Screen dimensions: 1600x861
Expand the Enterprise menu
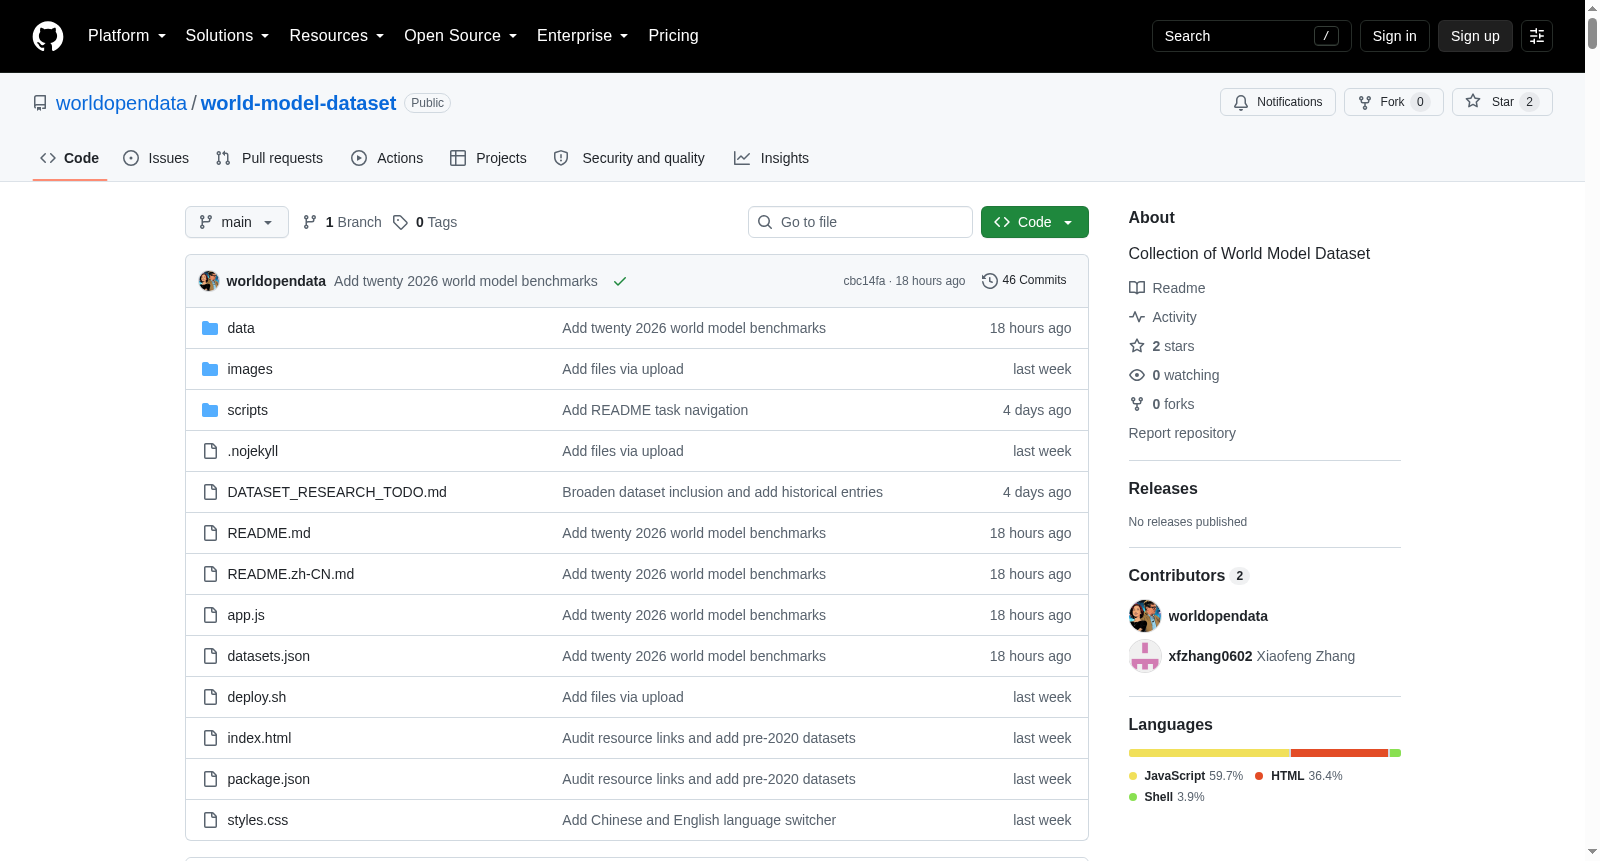(583, 36)
